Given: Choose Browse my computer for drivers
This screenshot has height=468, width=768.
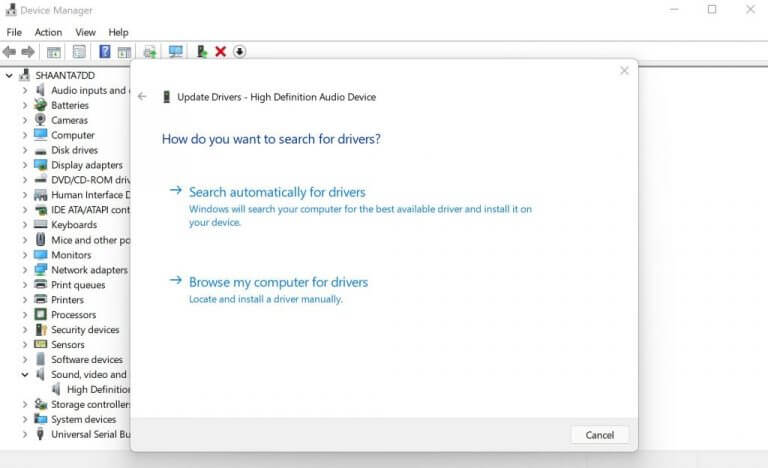Looking at the screenshot, I should click(x=278, y=282).
